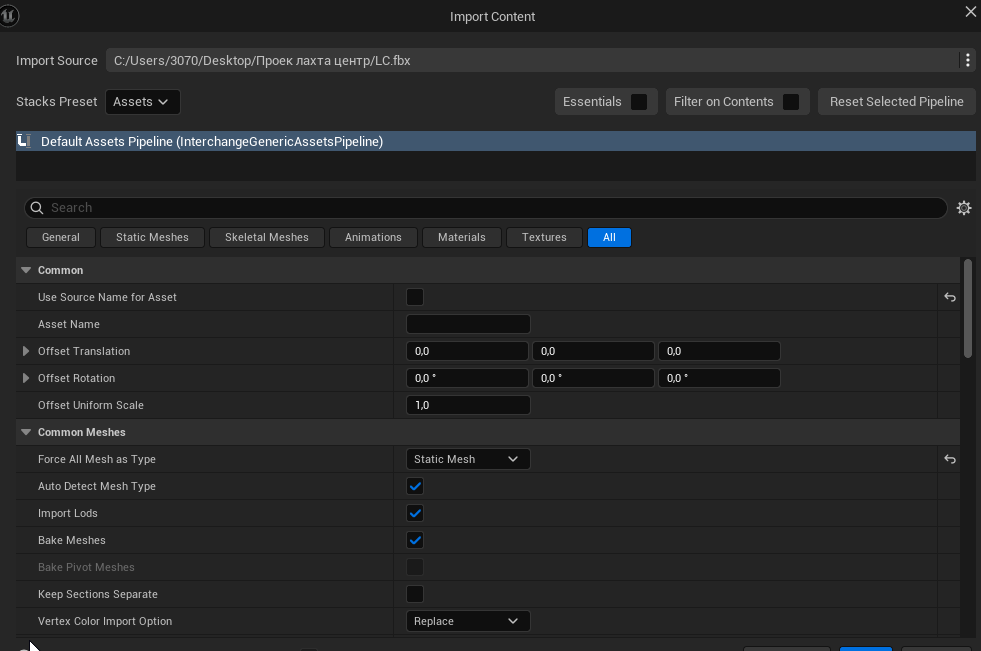Click the magnifier icon in the search bar
Screen dimensions: 981x651
tap(37, 208)
